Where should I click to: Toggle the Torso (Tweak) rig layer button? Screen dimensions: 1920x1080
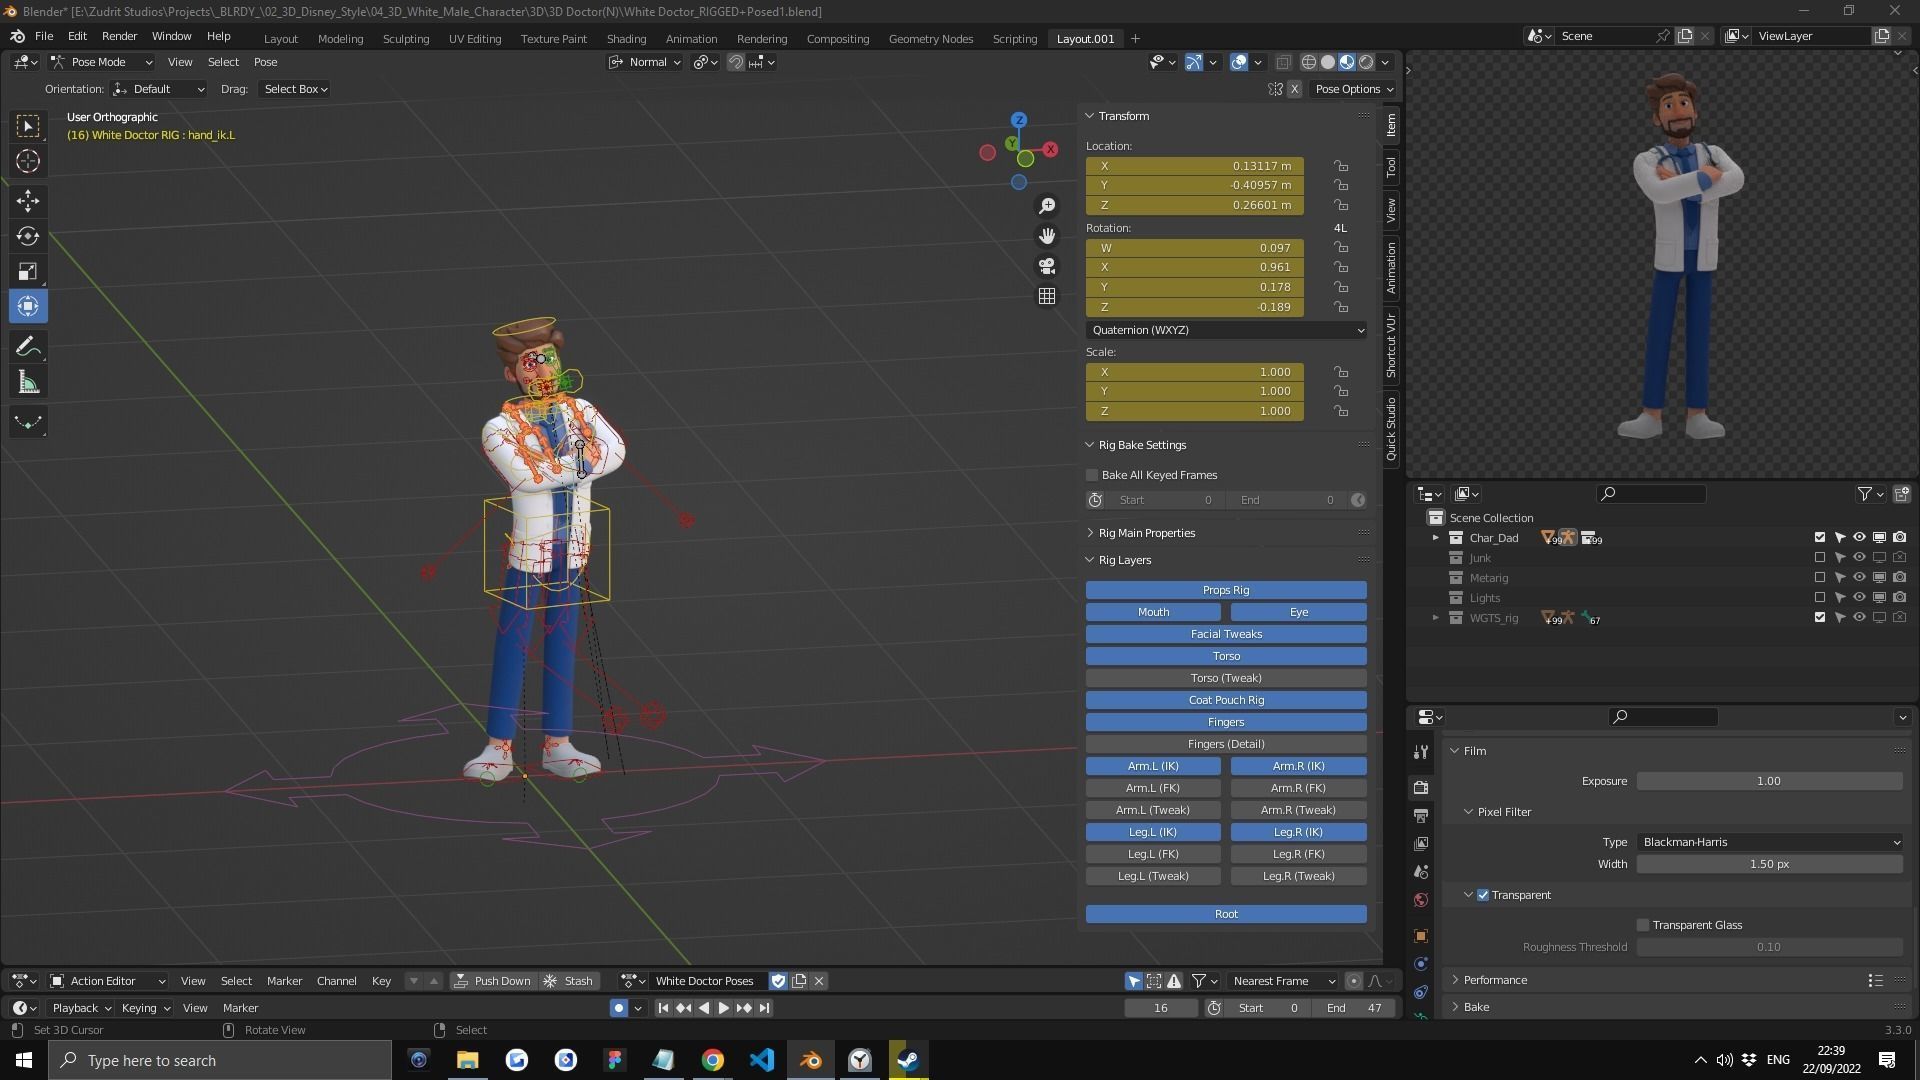1226,678
